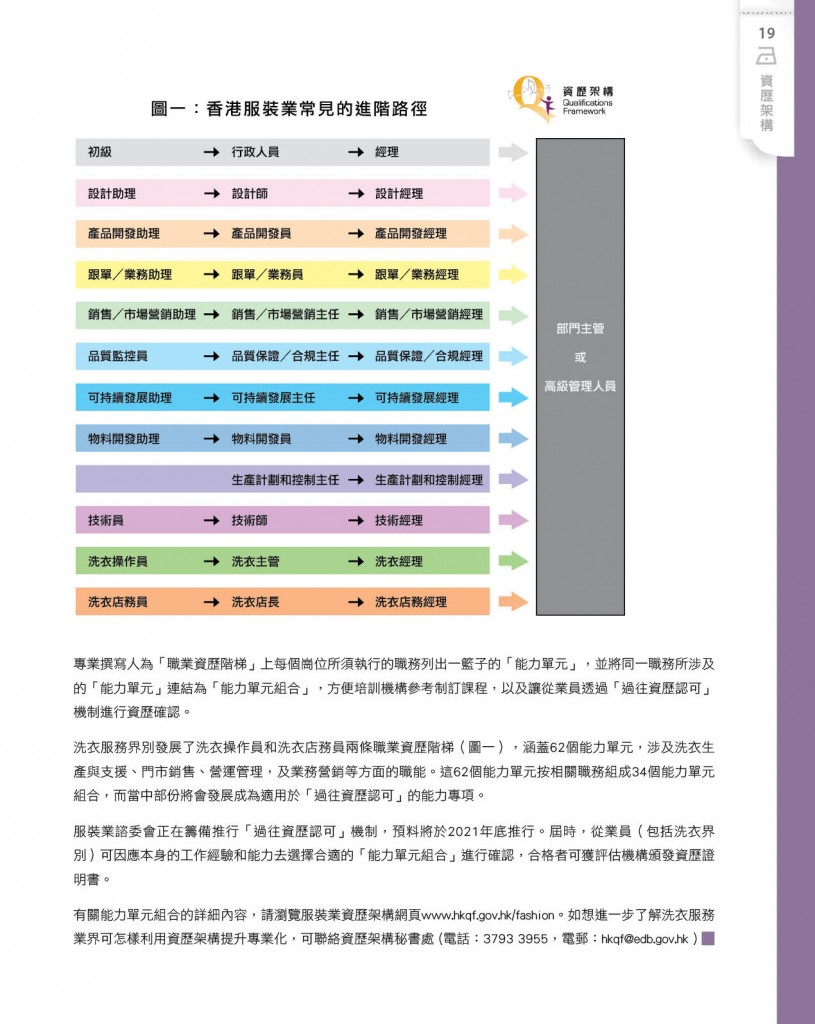Click the Qualifications Framework logo
The width and height of the screenshot is (815, 1024).
coord(561,98)
